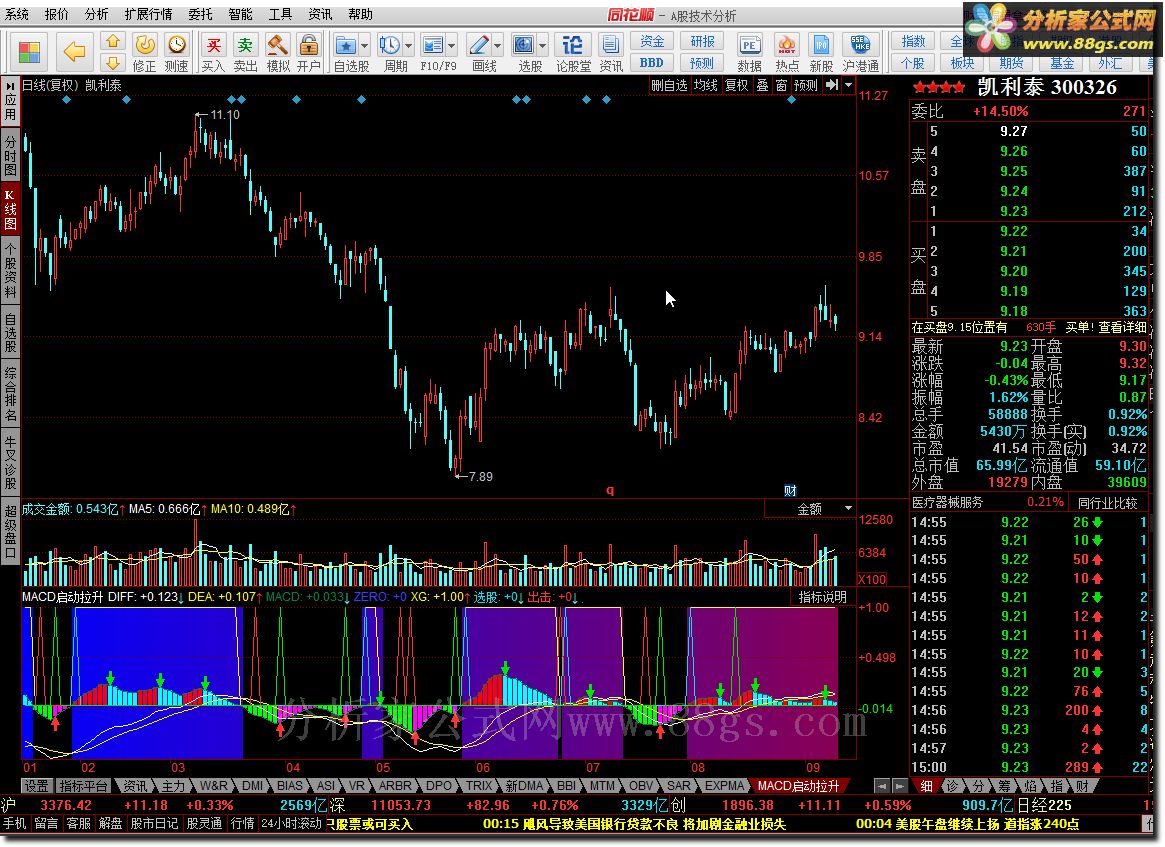Click the 选股 radar icon
Viewport: 1165px width, 847px height.
pos(524,45)
